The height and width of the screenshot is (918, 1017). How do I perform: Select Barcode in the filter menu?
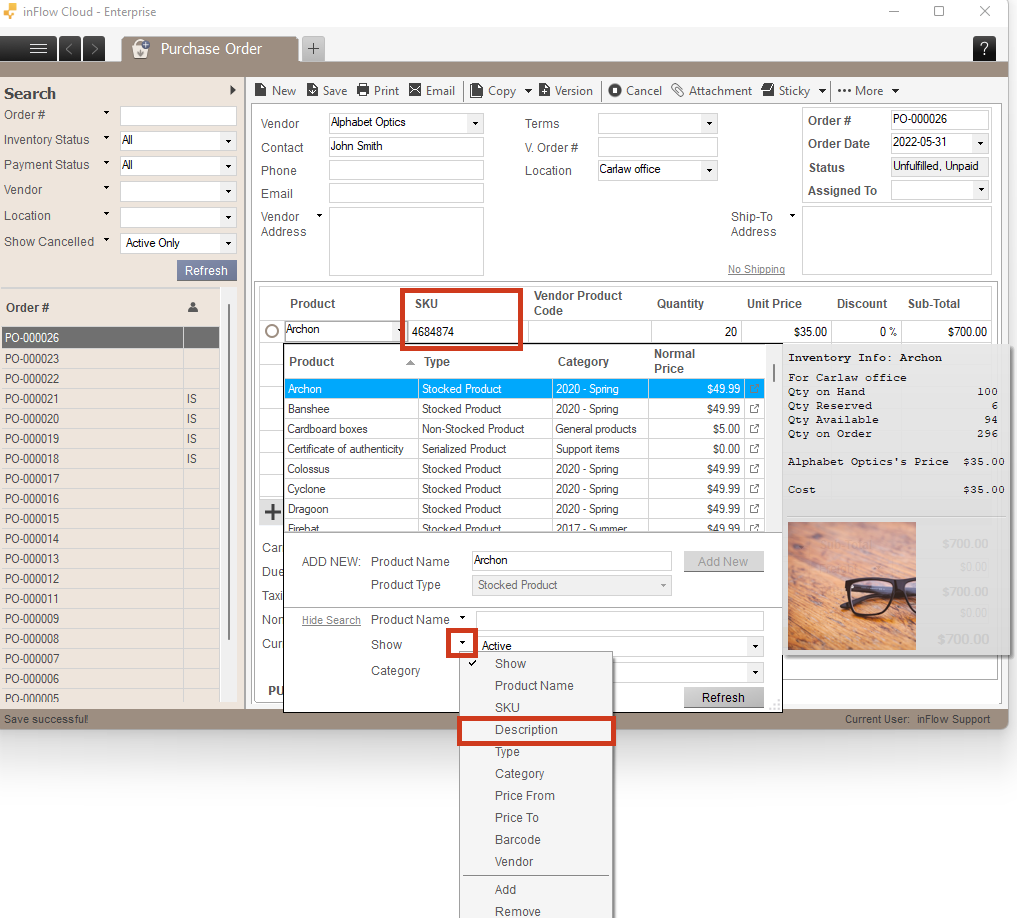[x=517, y=840]
